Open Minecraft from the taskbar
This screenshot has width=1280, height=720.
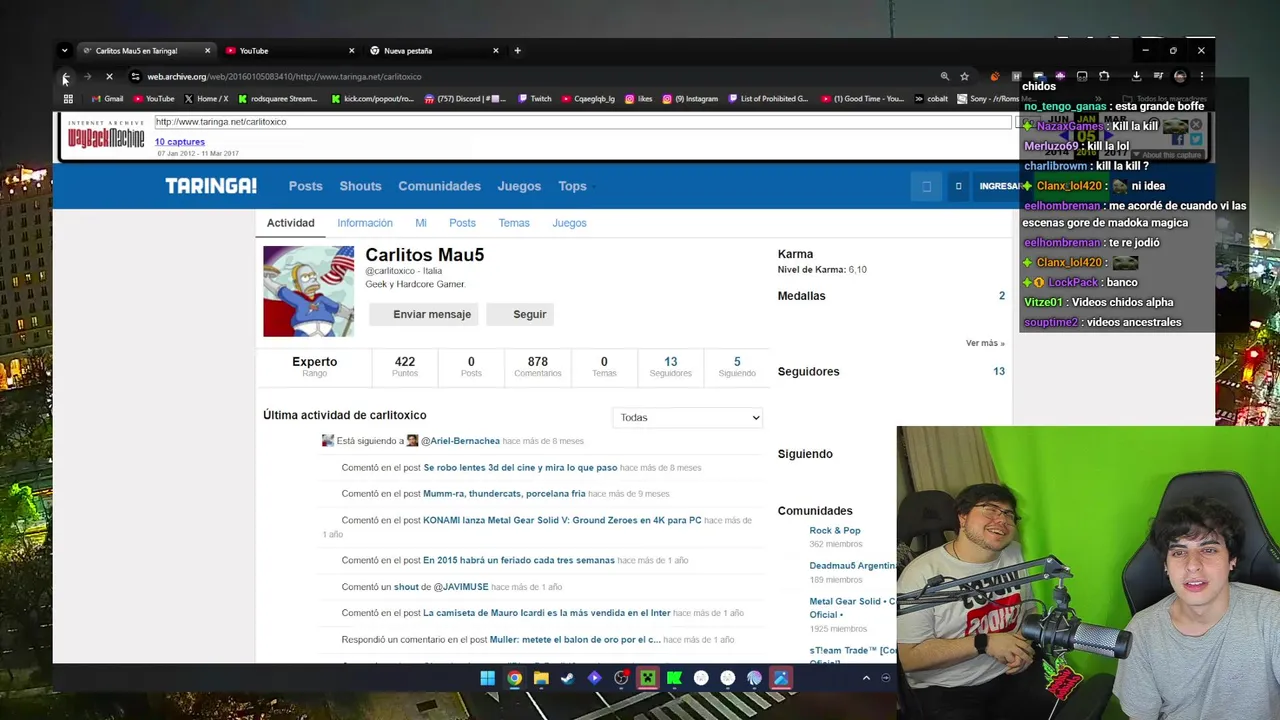pyautogui.click(x=647, y=678)
